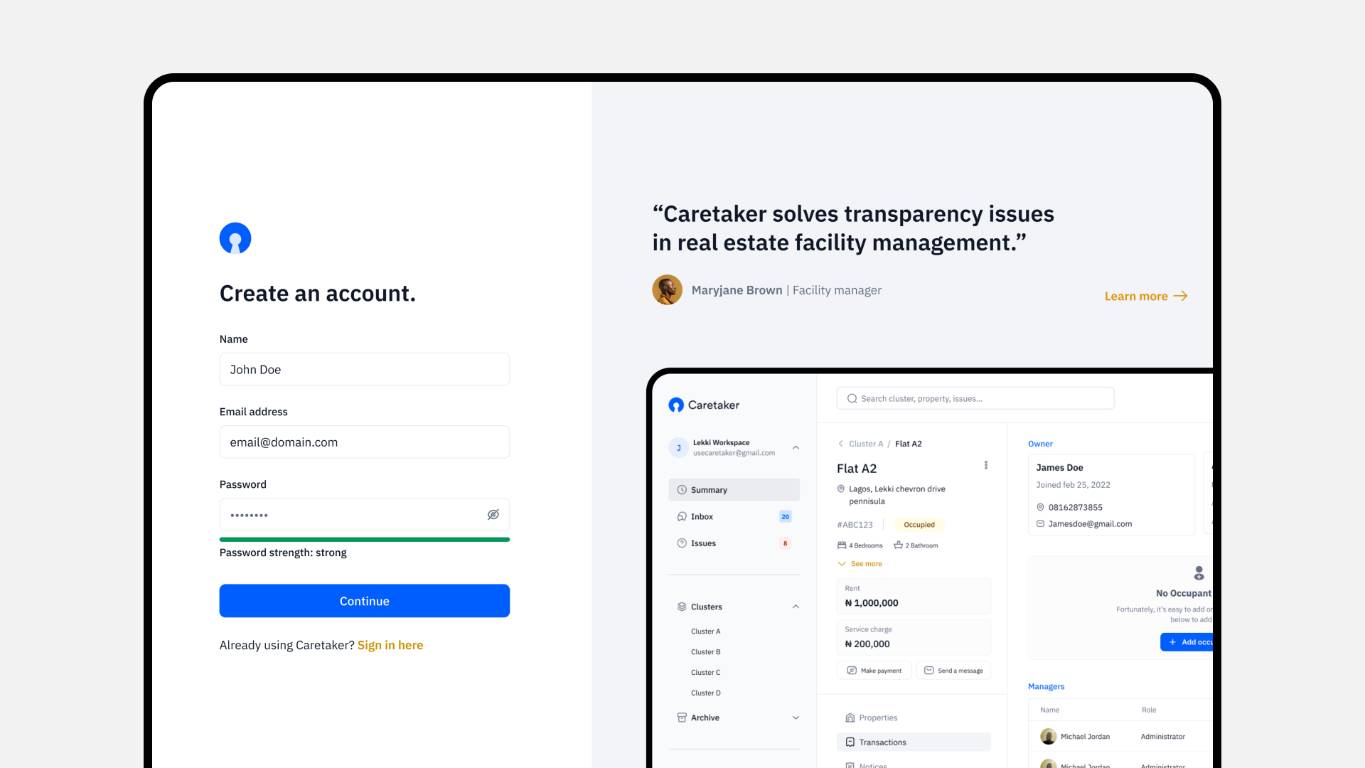Click the location pin beside the Lagos address
1365x768 pixels.
[841, 489]
